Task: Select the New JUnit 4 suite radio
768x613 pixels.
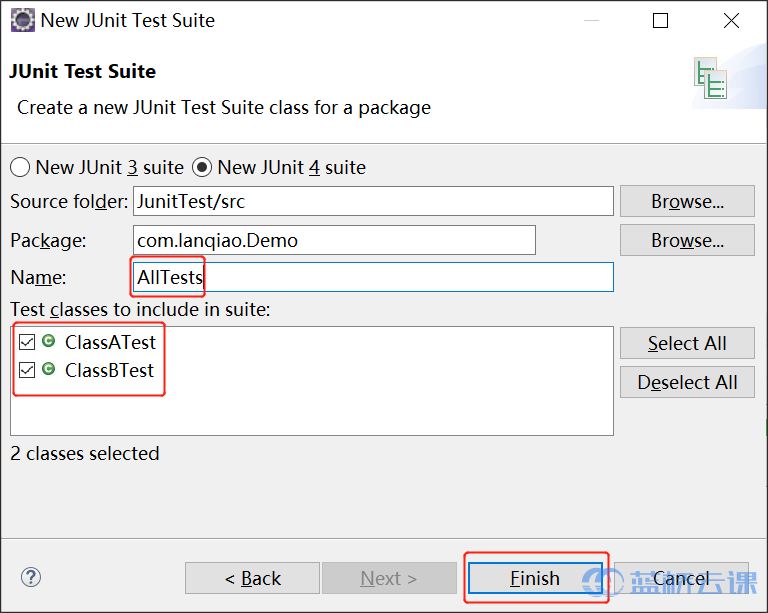Action: [202, 167]
